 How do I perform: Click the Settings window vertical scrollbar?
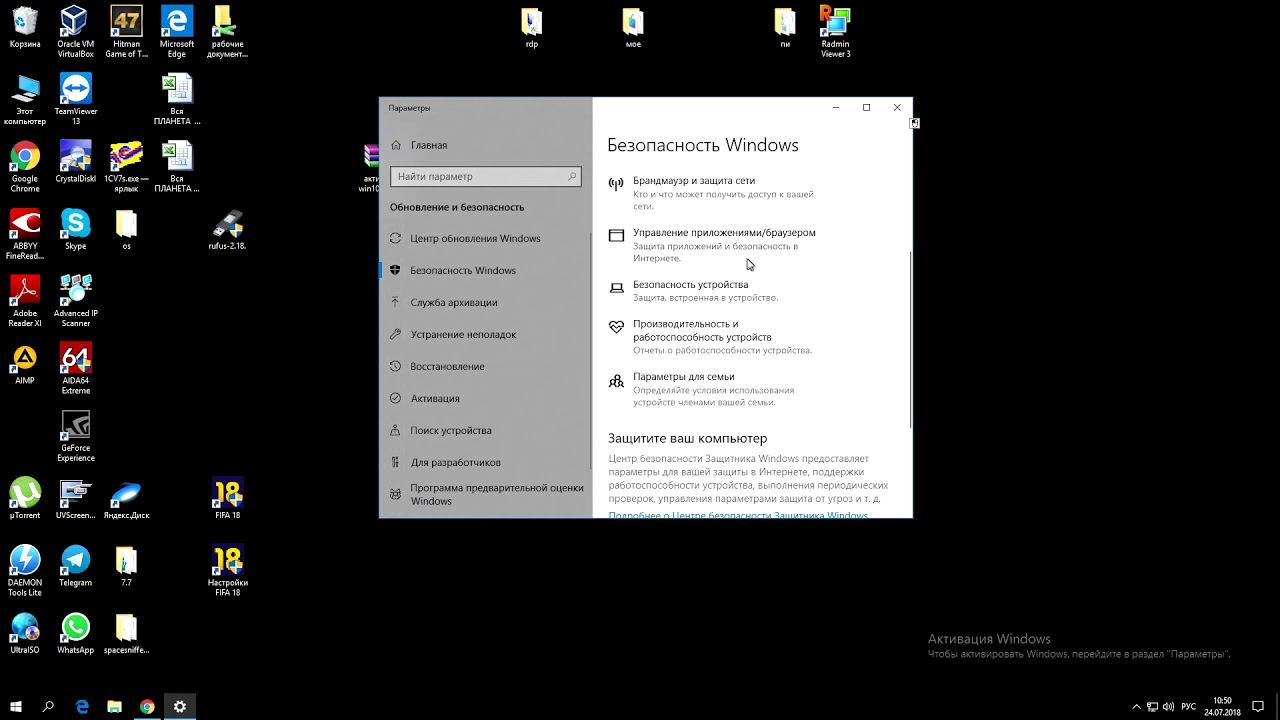(x=910, y=338)
